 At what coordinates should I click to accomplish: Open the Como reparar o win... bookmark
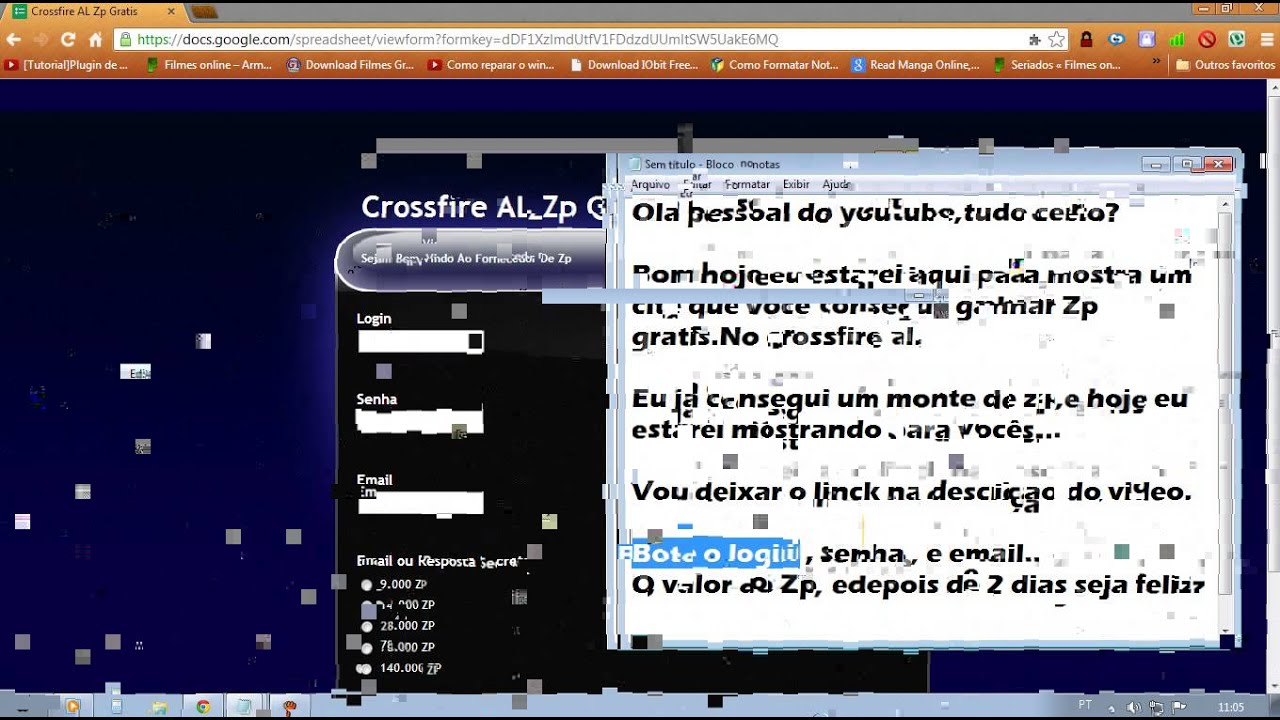click(x=491, y=65)
